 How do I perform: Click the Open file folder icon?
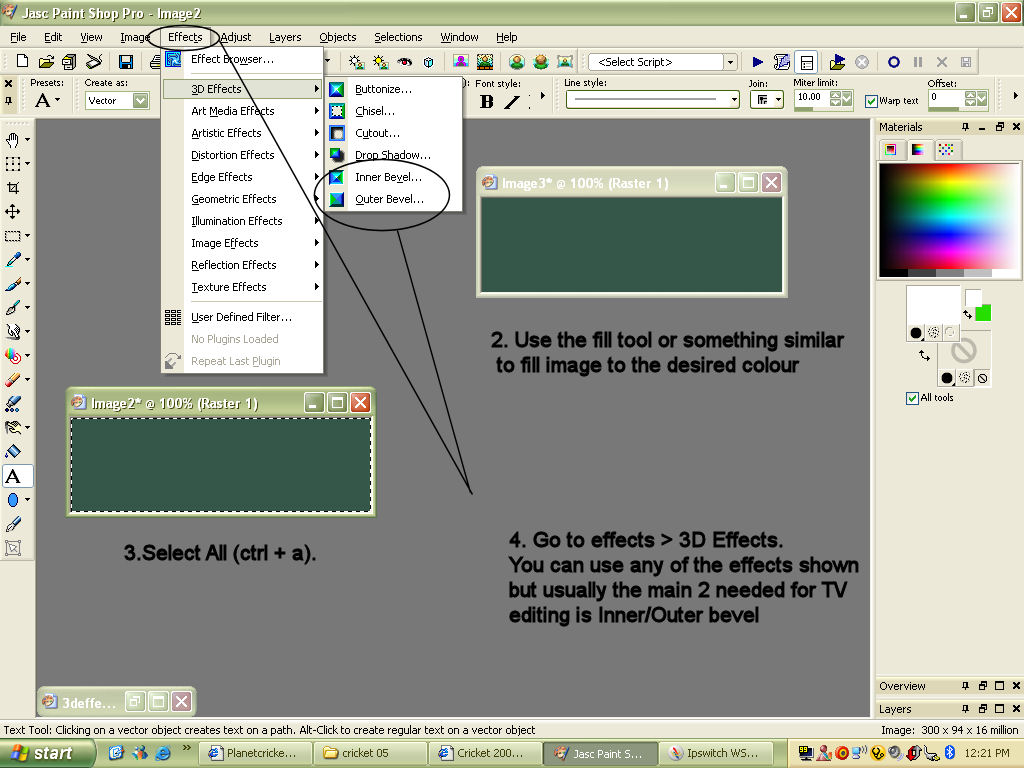46,61
